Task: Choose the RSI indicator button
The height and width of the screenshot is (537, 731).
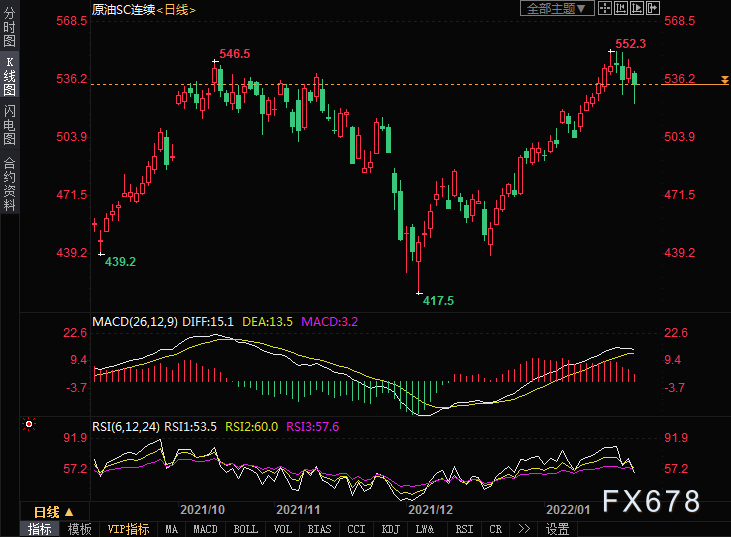Action: click(464, 529)
